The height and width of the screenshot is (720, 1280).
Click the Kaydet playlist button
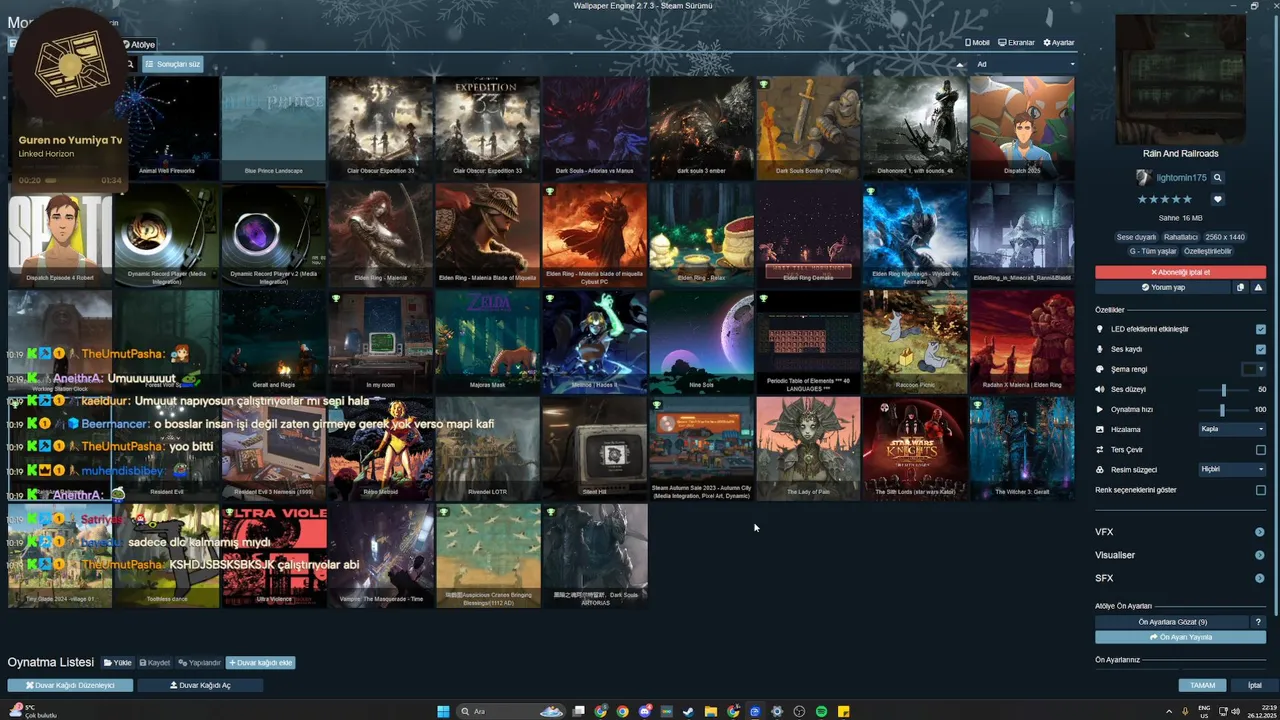[155, 663]
